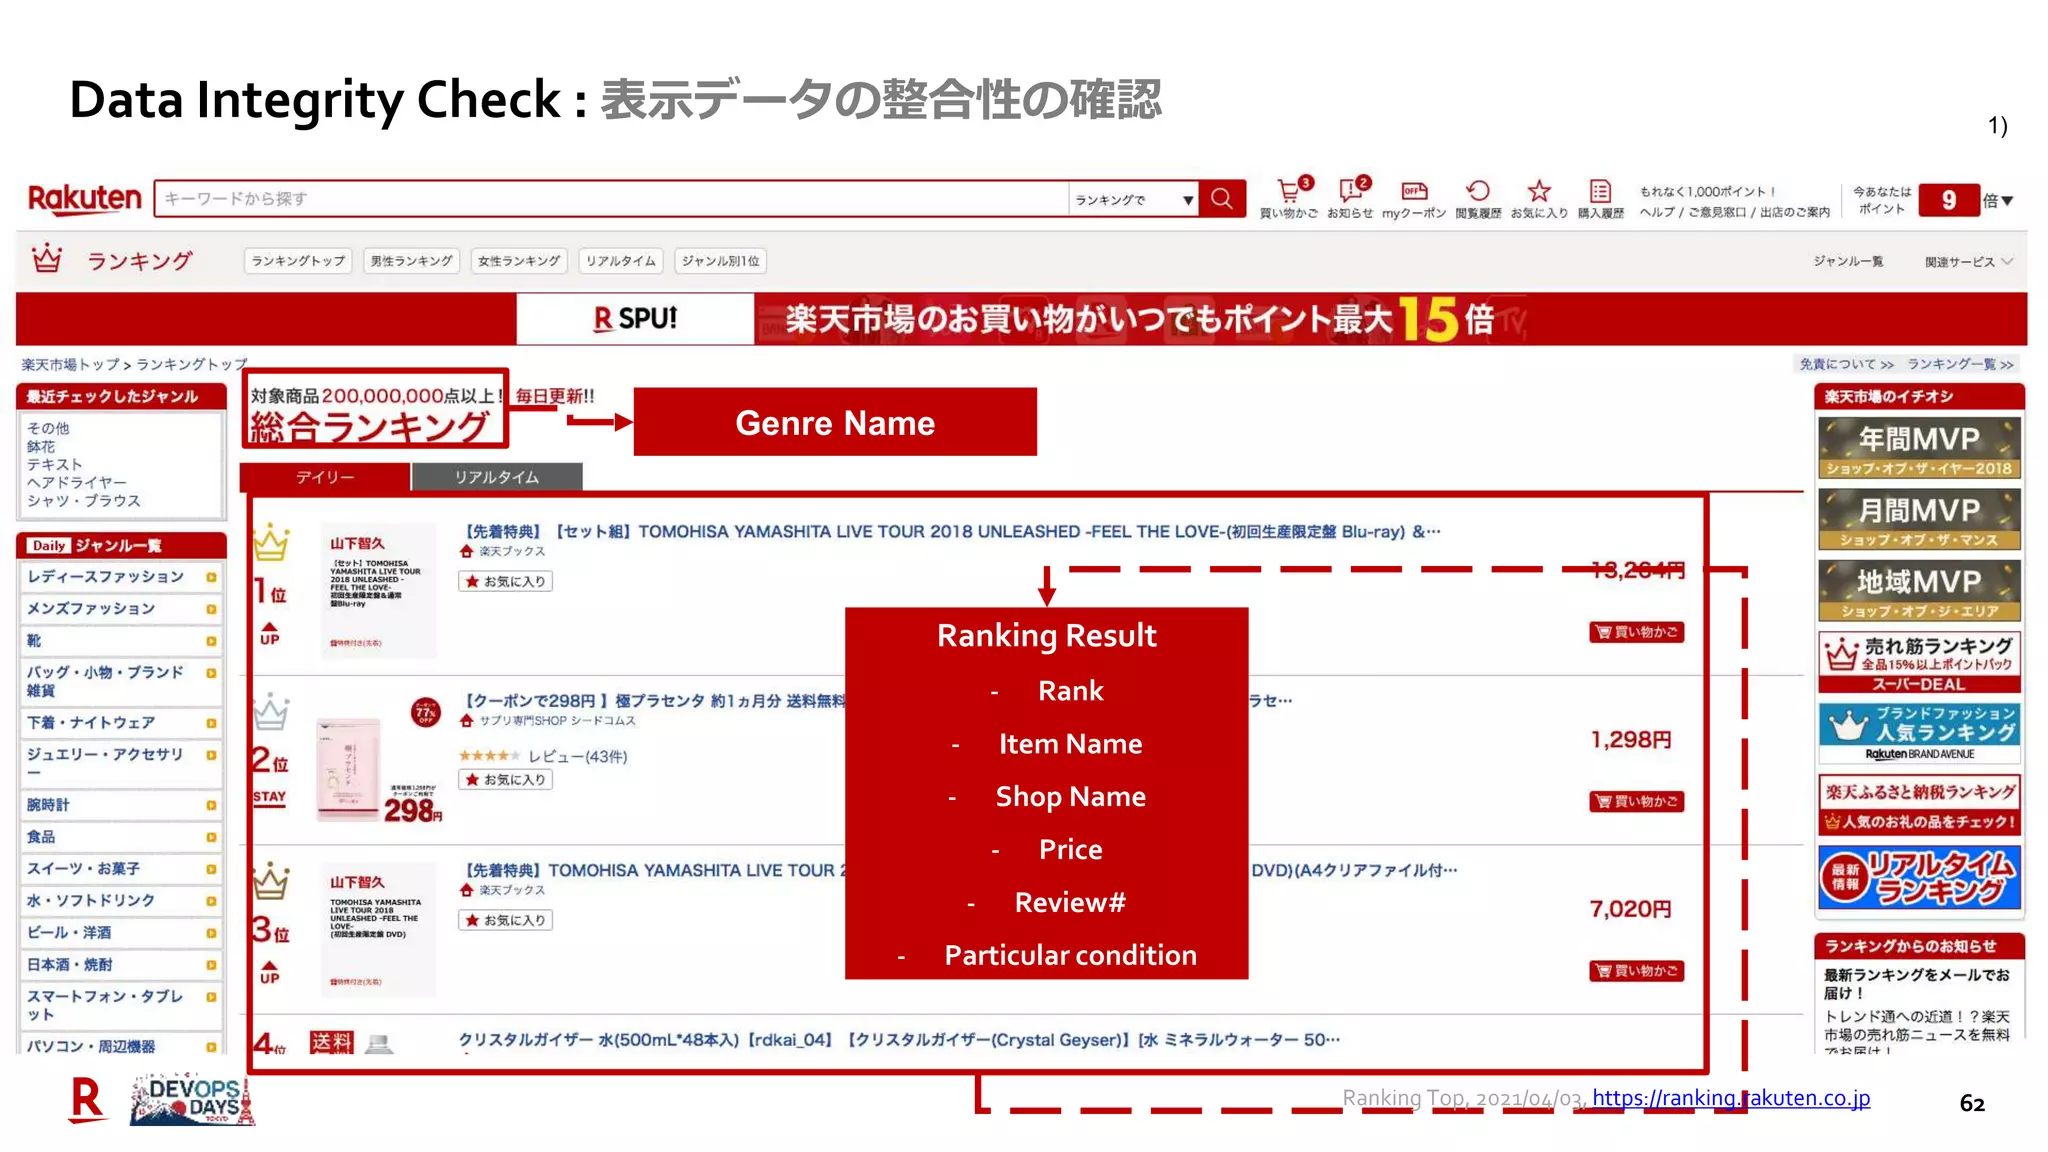This screenshot has width=2048, height=1152.
Task: Select the デイリー tab
Action: point(325,477)
